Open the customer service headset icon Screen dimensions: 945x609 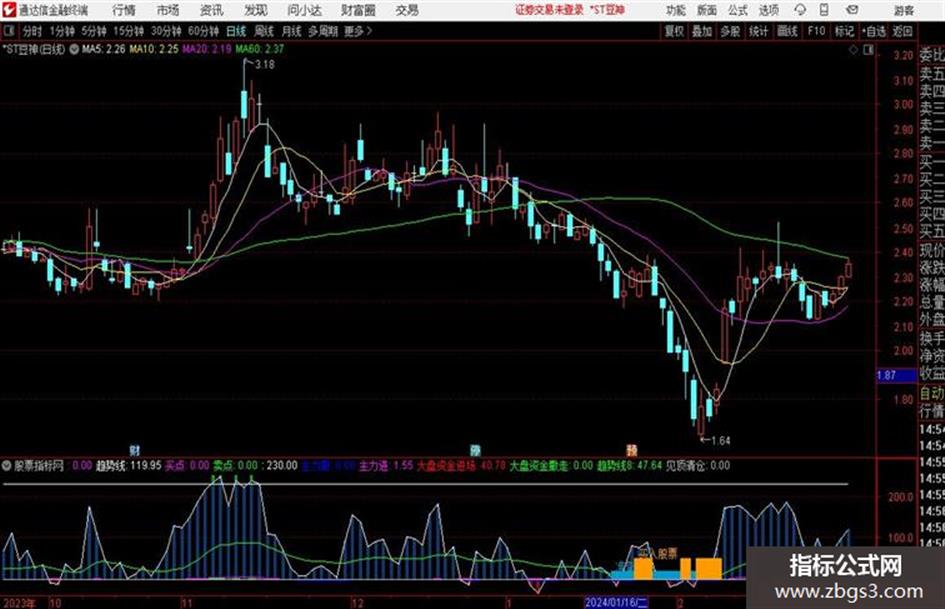[800, 10]
